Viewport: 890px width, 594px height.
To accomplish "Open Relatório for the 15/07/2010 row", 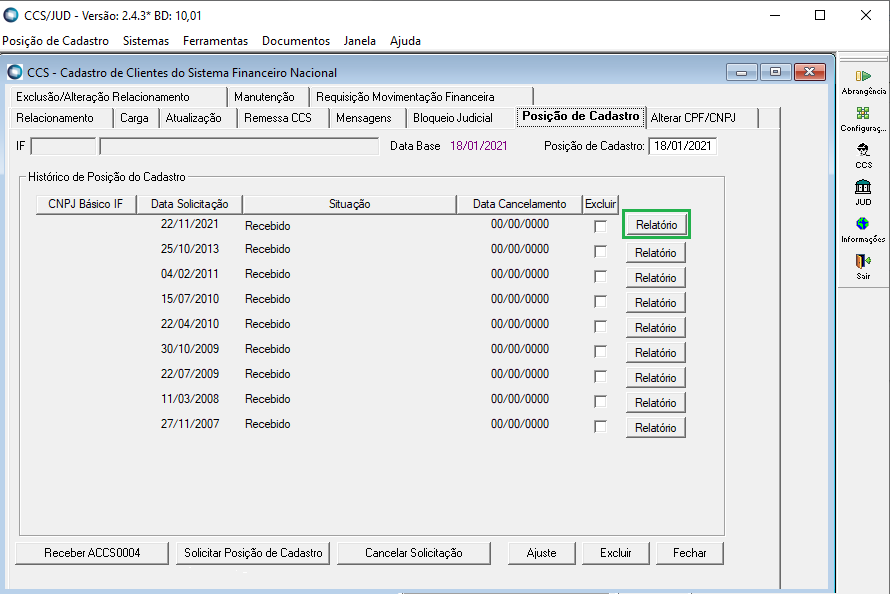I will tap(656, 302).
